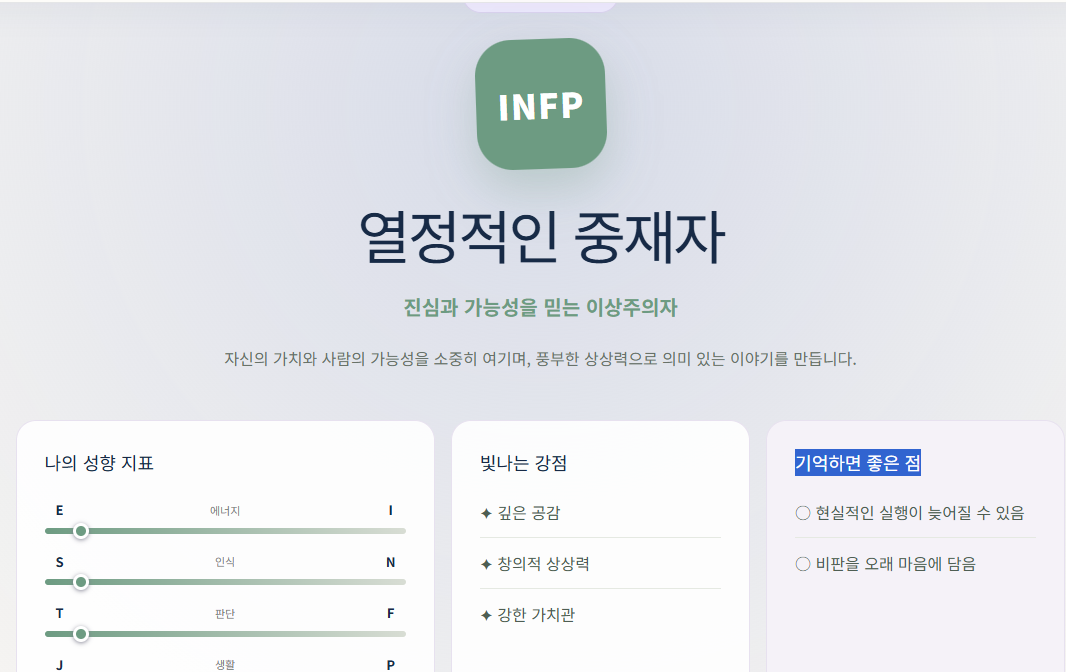The image size is (1066, 672).
Task: Click the sparkle icon beside 창의적 상상력
Action: point(486,565)
